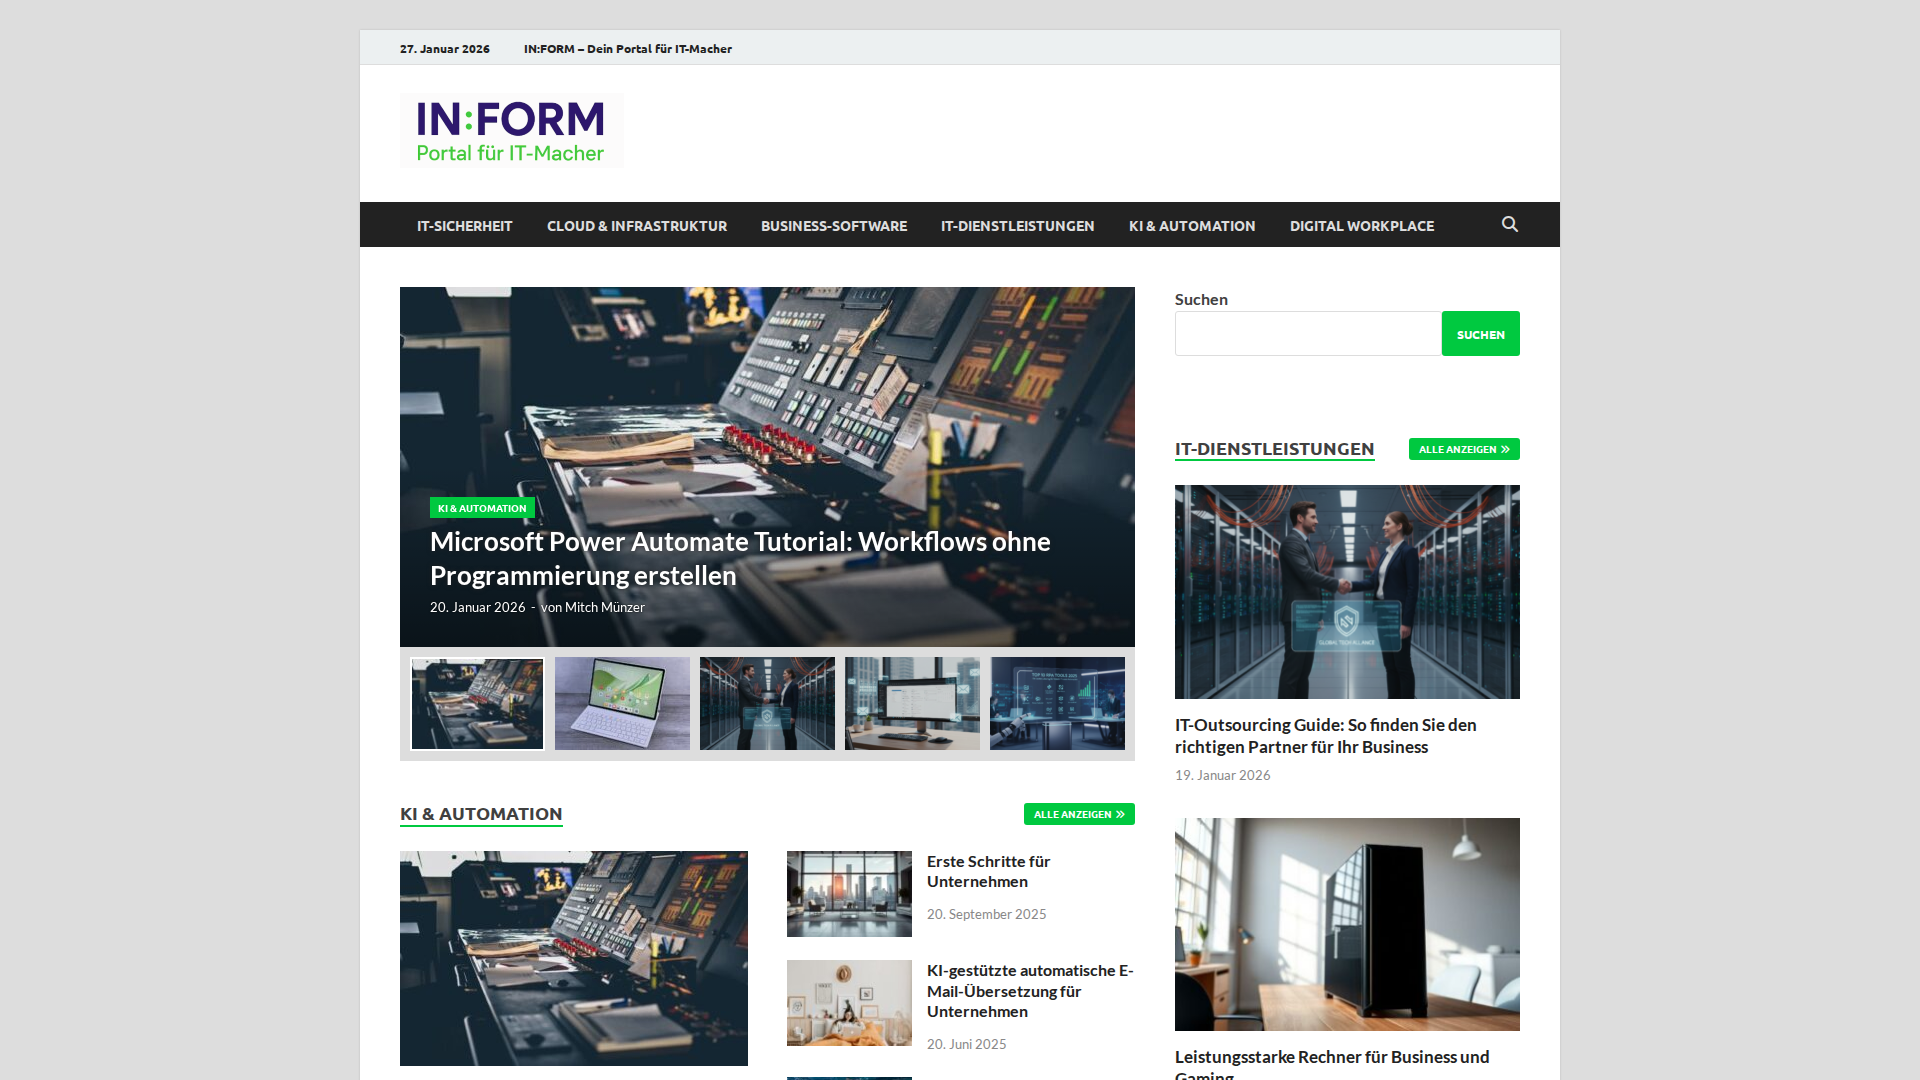Select the handshake server room slider thumbnail
Screen dimensions: 1920x1080
[767, 703]
